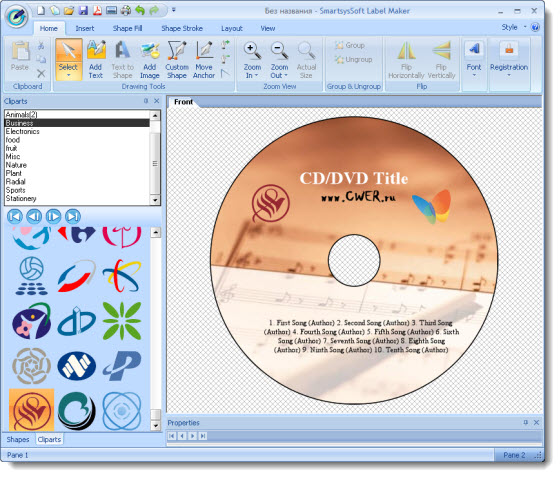The width and height of the screenshot is (560, 477).
Task: Go to next clipart page button
Action: click(x=54, y=216)
